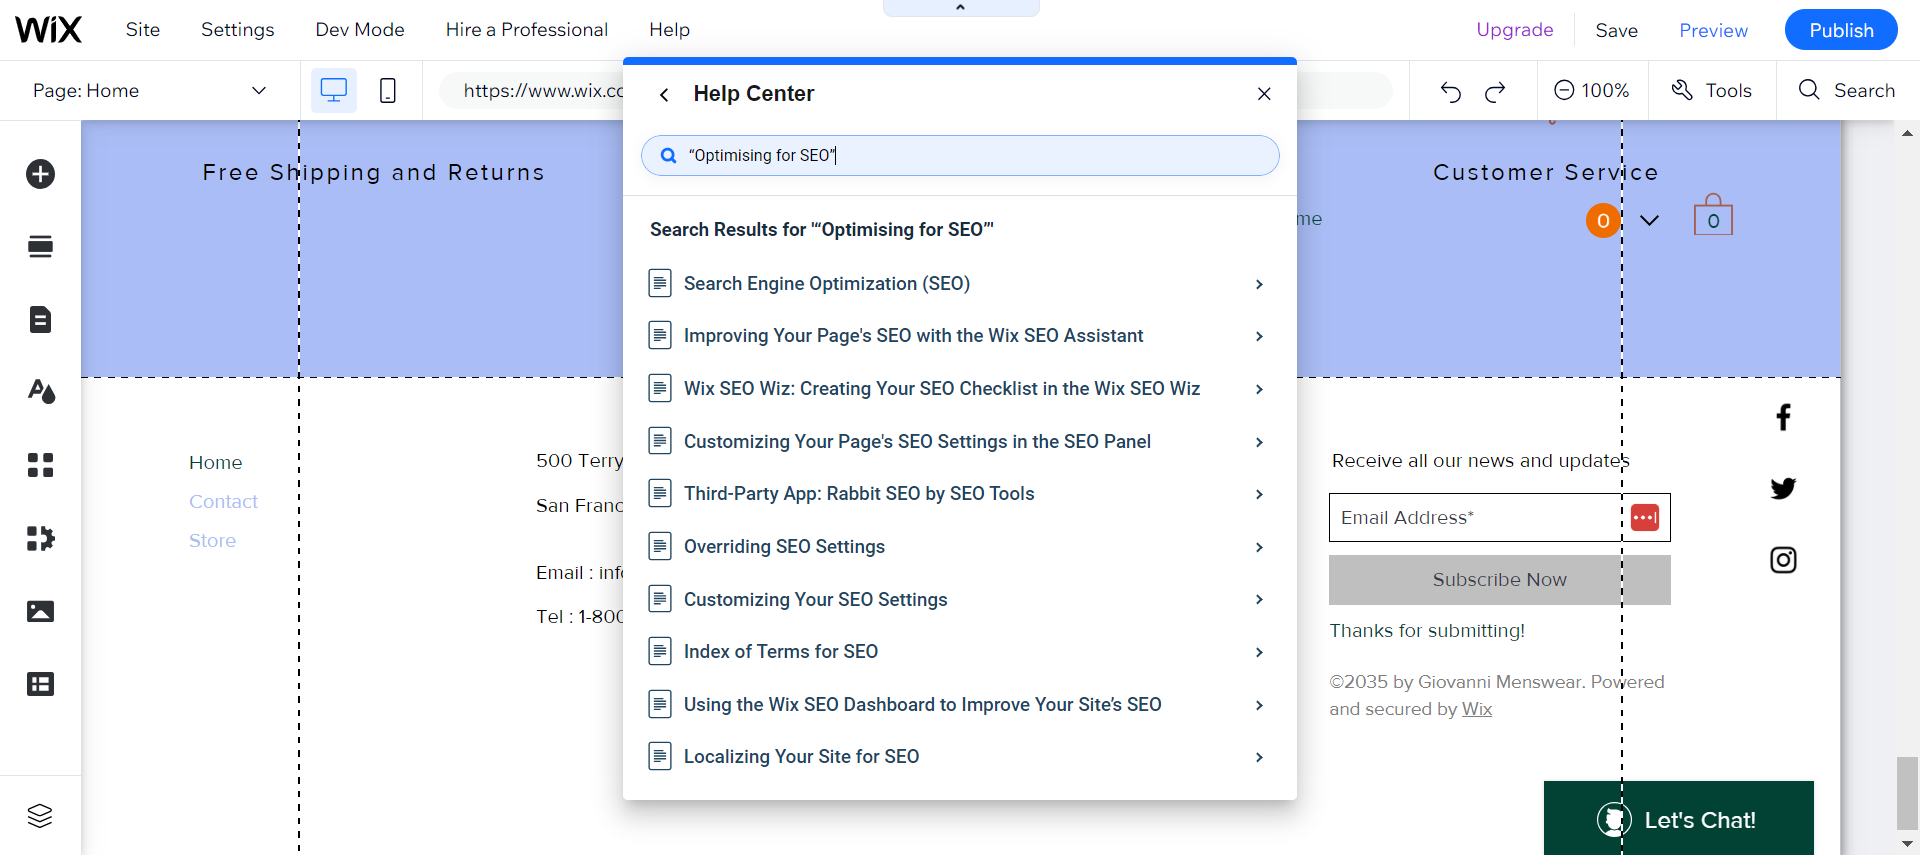Open the puzzle-piece sidebar icon

tap(40, 538)
